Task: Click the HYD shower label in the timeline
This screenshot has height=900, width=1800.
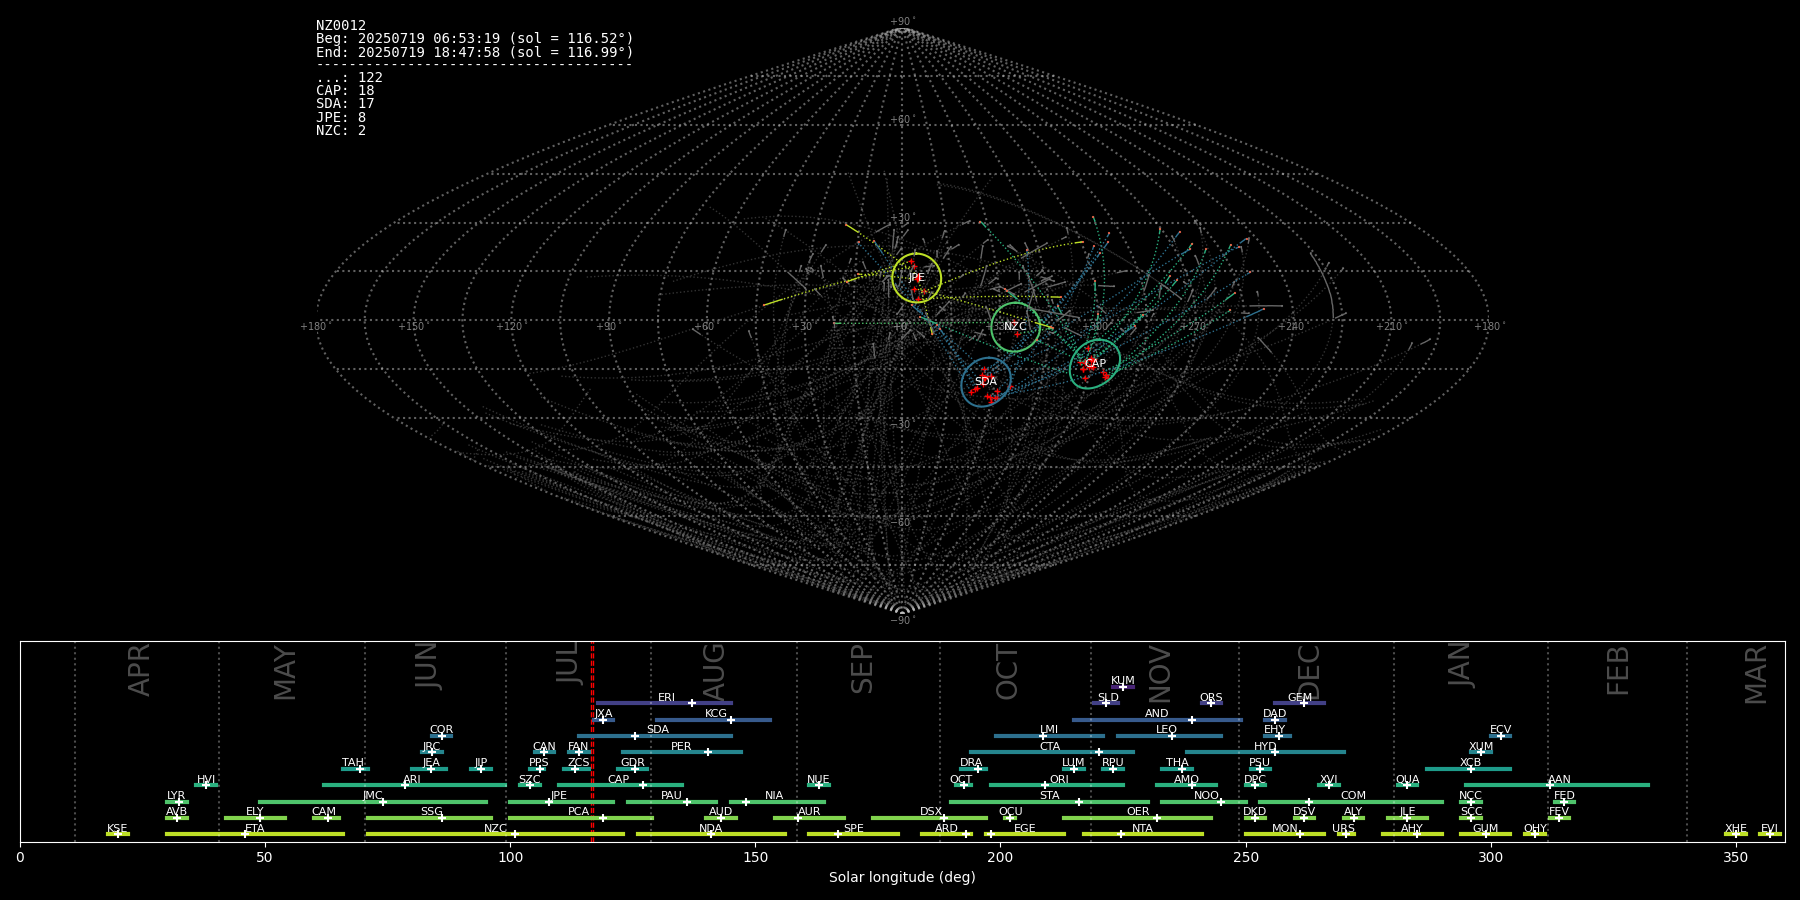Action: [1265, 747]
